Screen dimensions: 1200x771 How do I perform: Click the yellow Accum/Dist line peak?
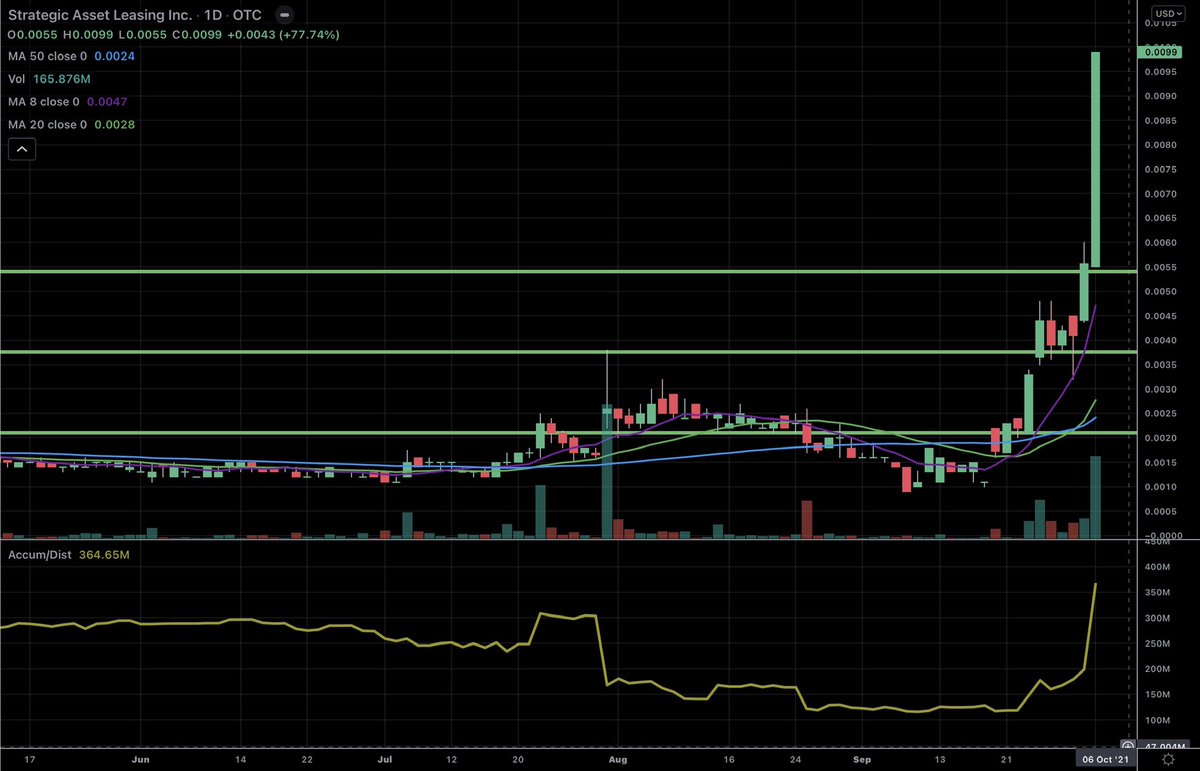tap(1096, 583)
